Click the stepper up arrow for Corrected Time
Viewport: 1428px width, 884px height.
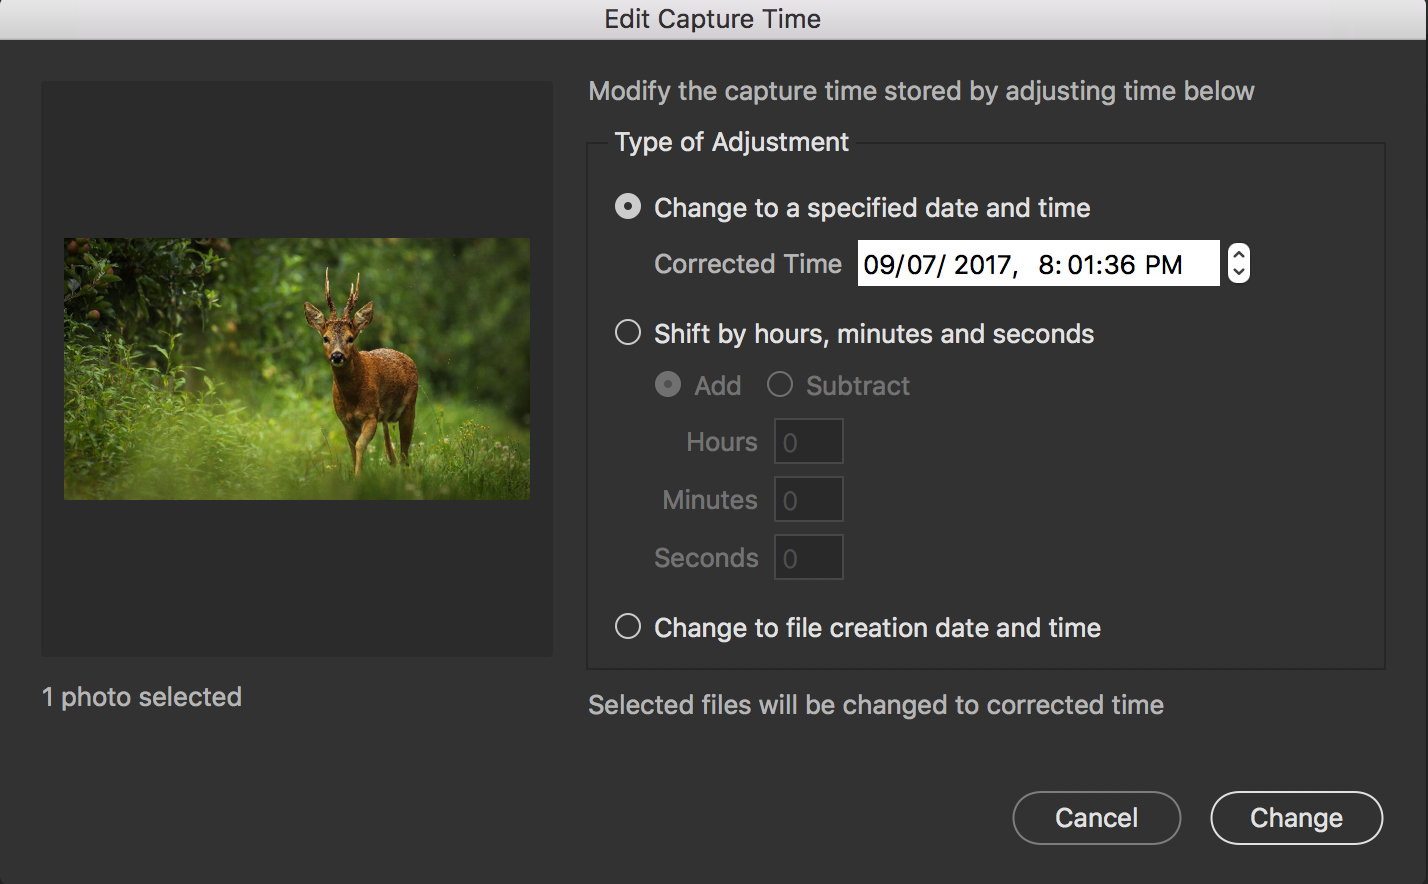[1239, 254]
